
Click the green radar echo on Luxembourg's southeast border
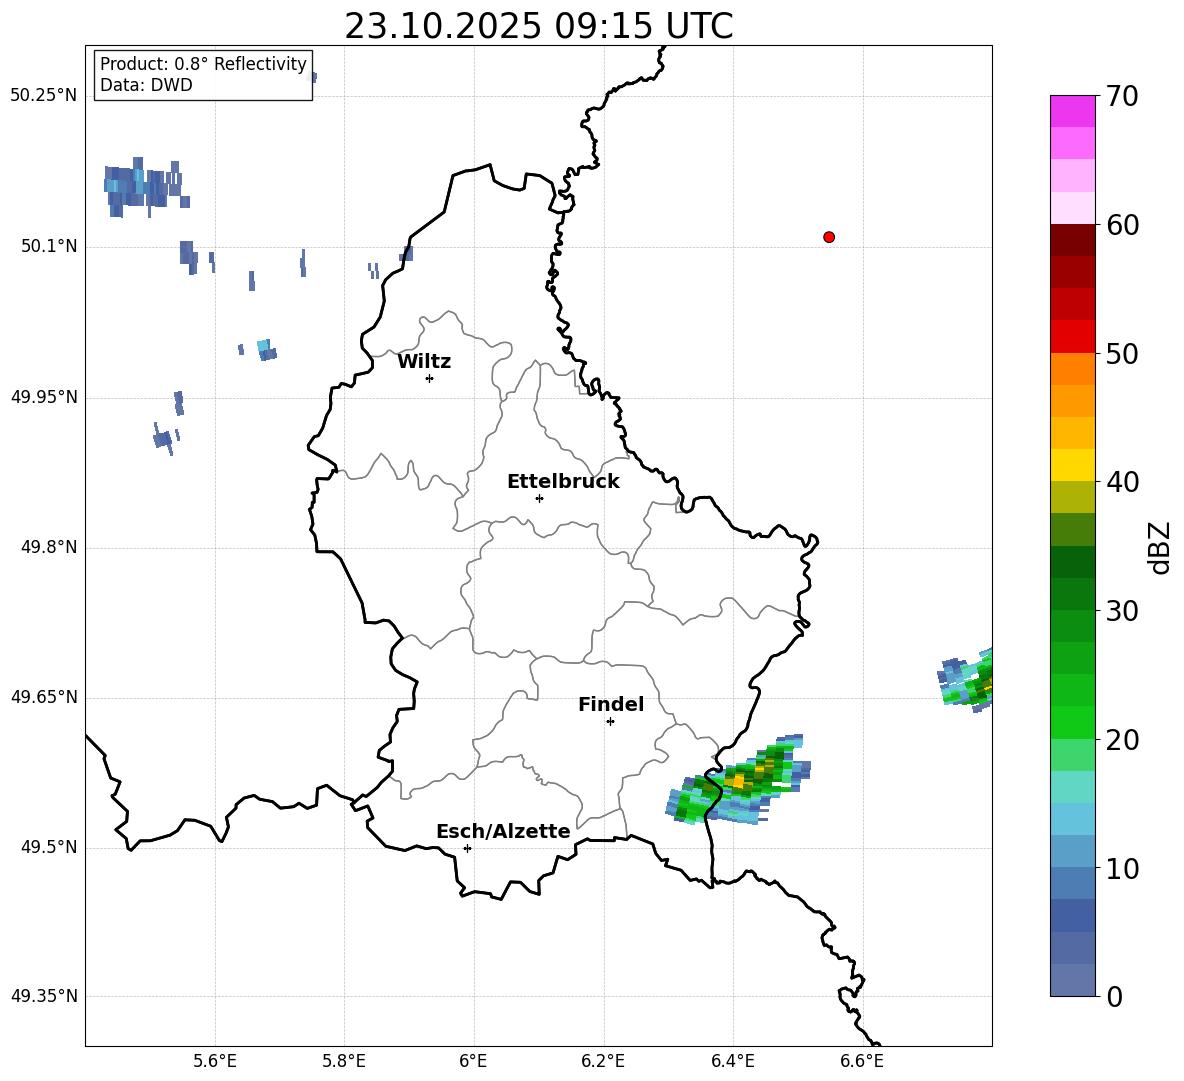click(738, 781)
